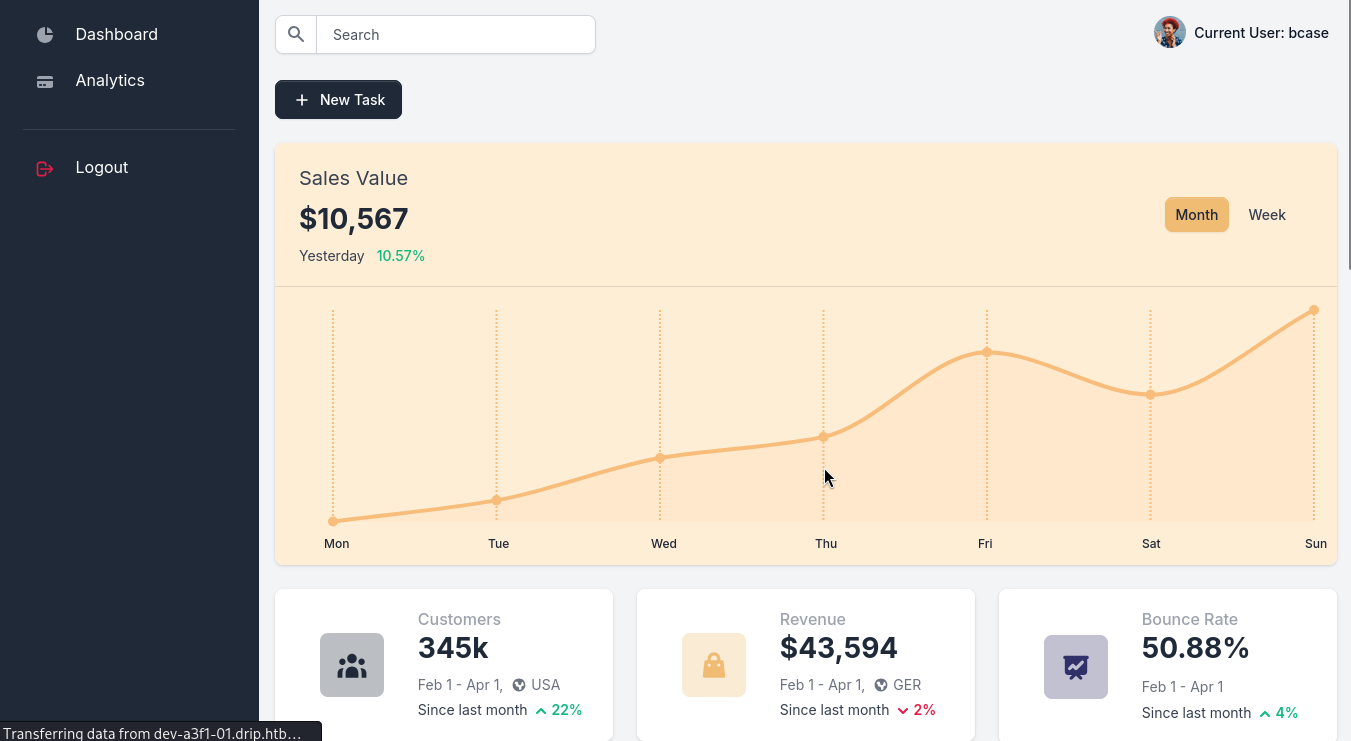Click the magnifying glass search icon
This screenshot has width=1351, height=741.
[296, 35]
